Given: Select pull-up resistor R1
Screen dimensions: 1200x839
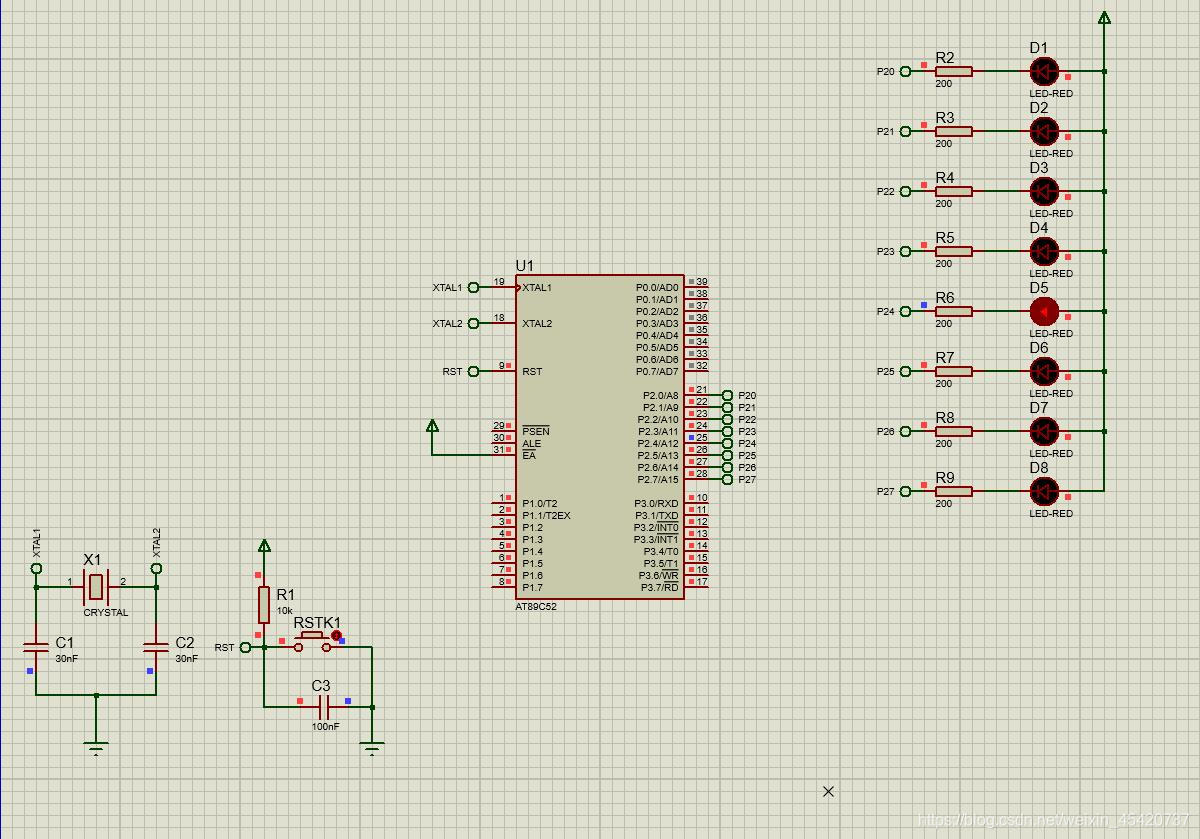Looking at the screenshot, I should click(264, 605).
